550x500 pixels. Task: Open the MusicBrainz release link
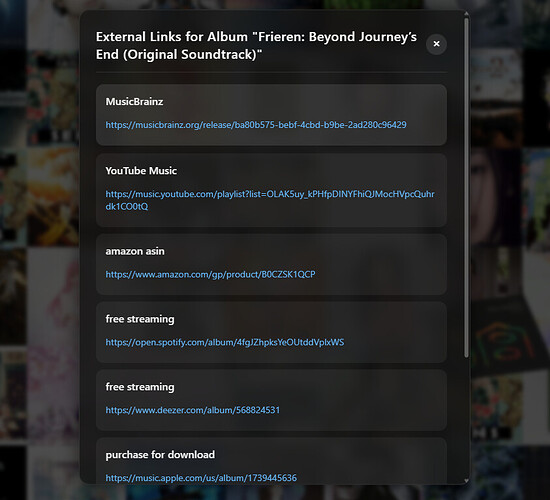point(256,125)
